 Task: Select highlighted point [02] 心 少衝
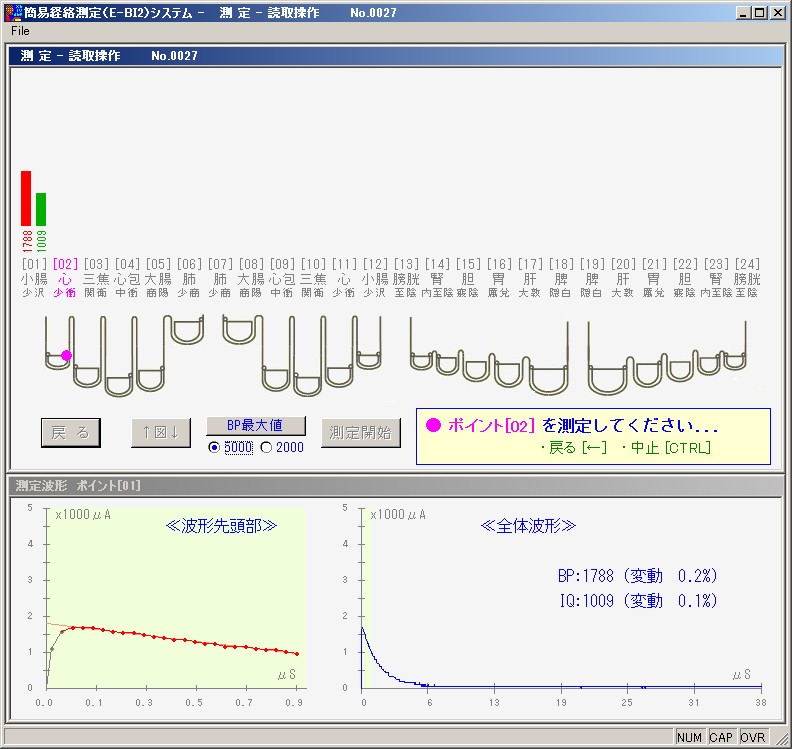(64, 278)
